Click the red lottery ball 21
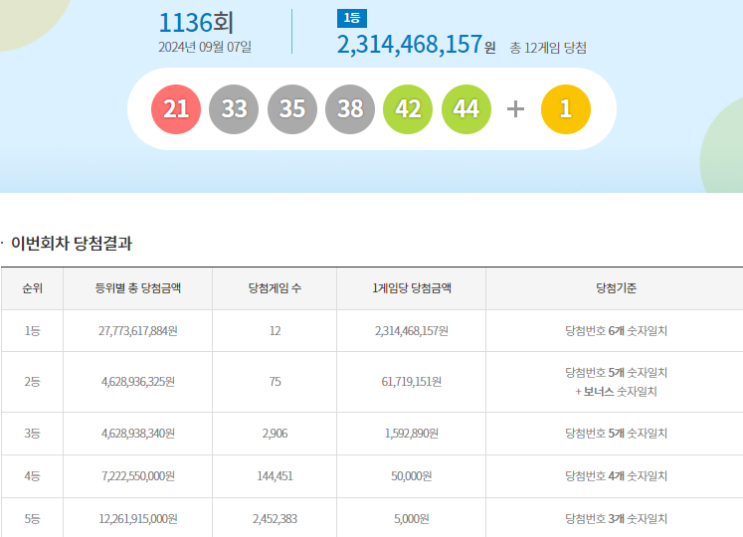 176,109
